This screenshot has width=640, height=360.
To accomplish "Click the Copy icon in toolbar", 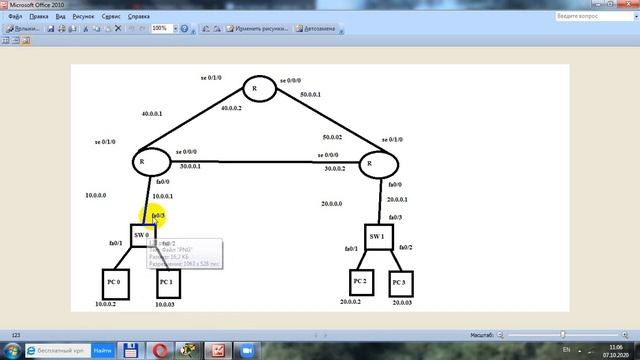I will pyautogui.click(x=97, y=29).
